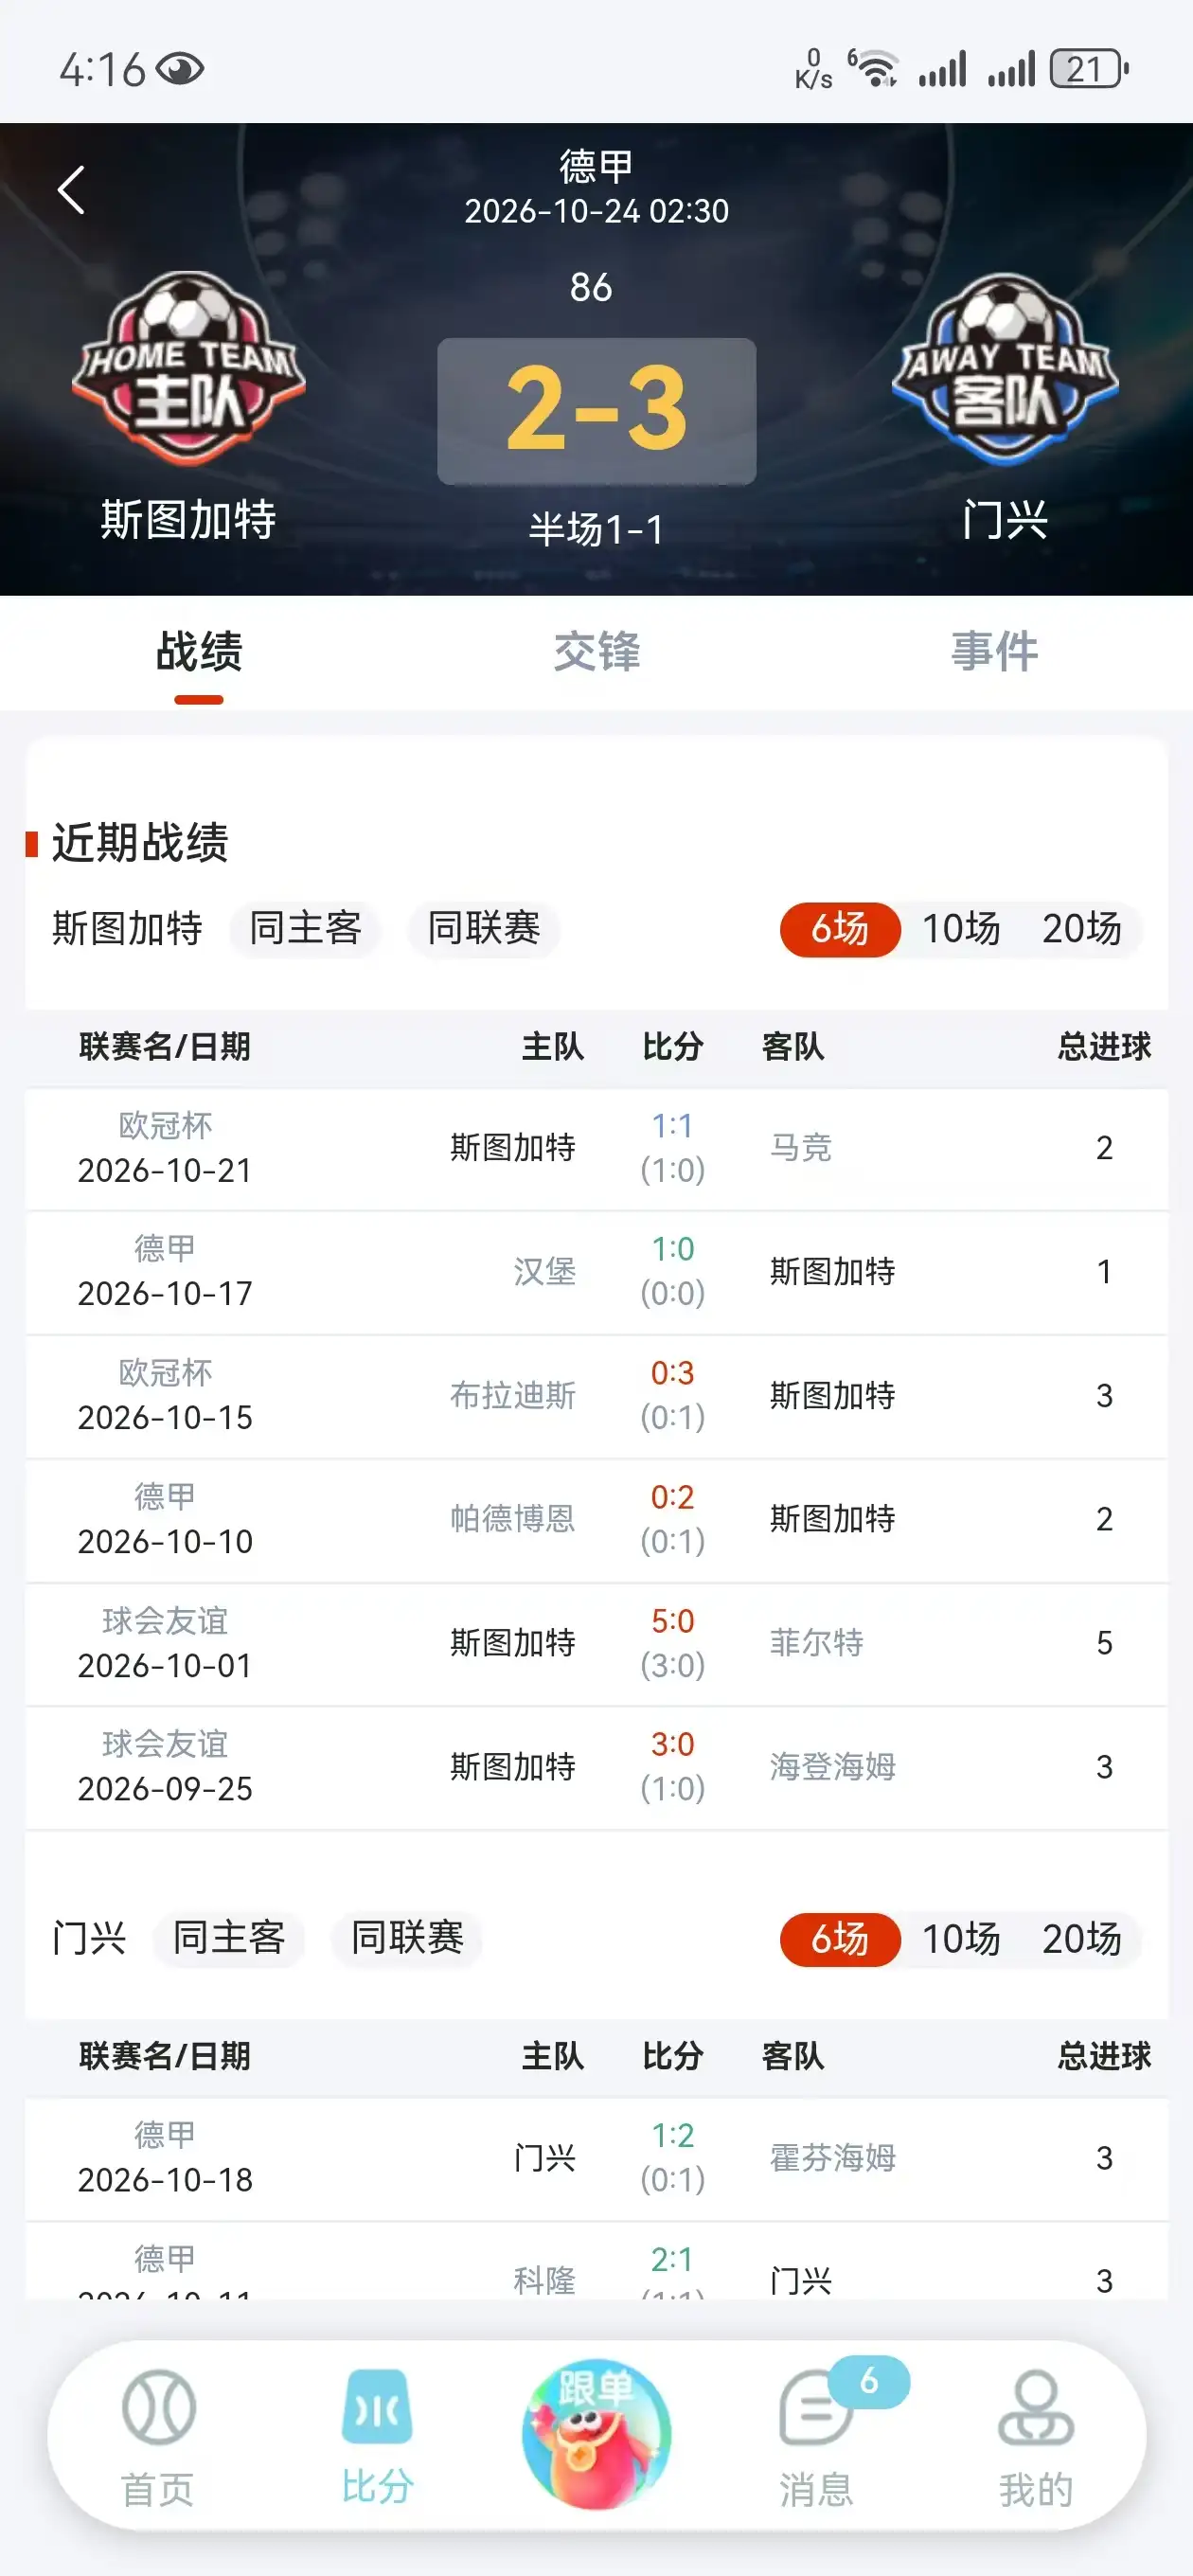The width and height of the screenshot is (1193, 2576).
Task: Tap home team name 斯图加特 in header
Action: click(x=188, y=521)
